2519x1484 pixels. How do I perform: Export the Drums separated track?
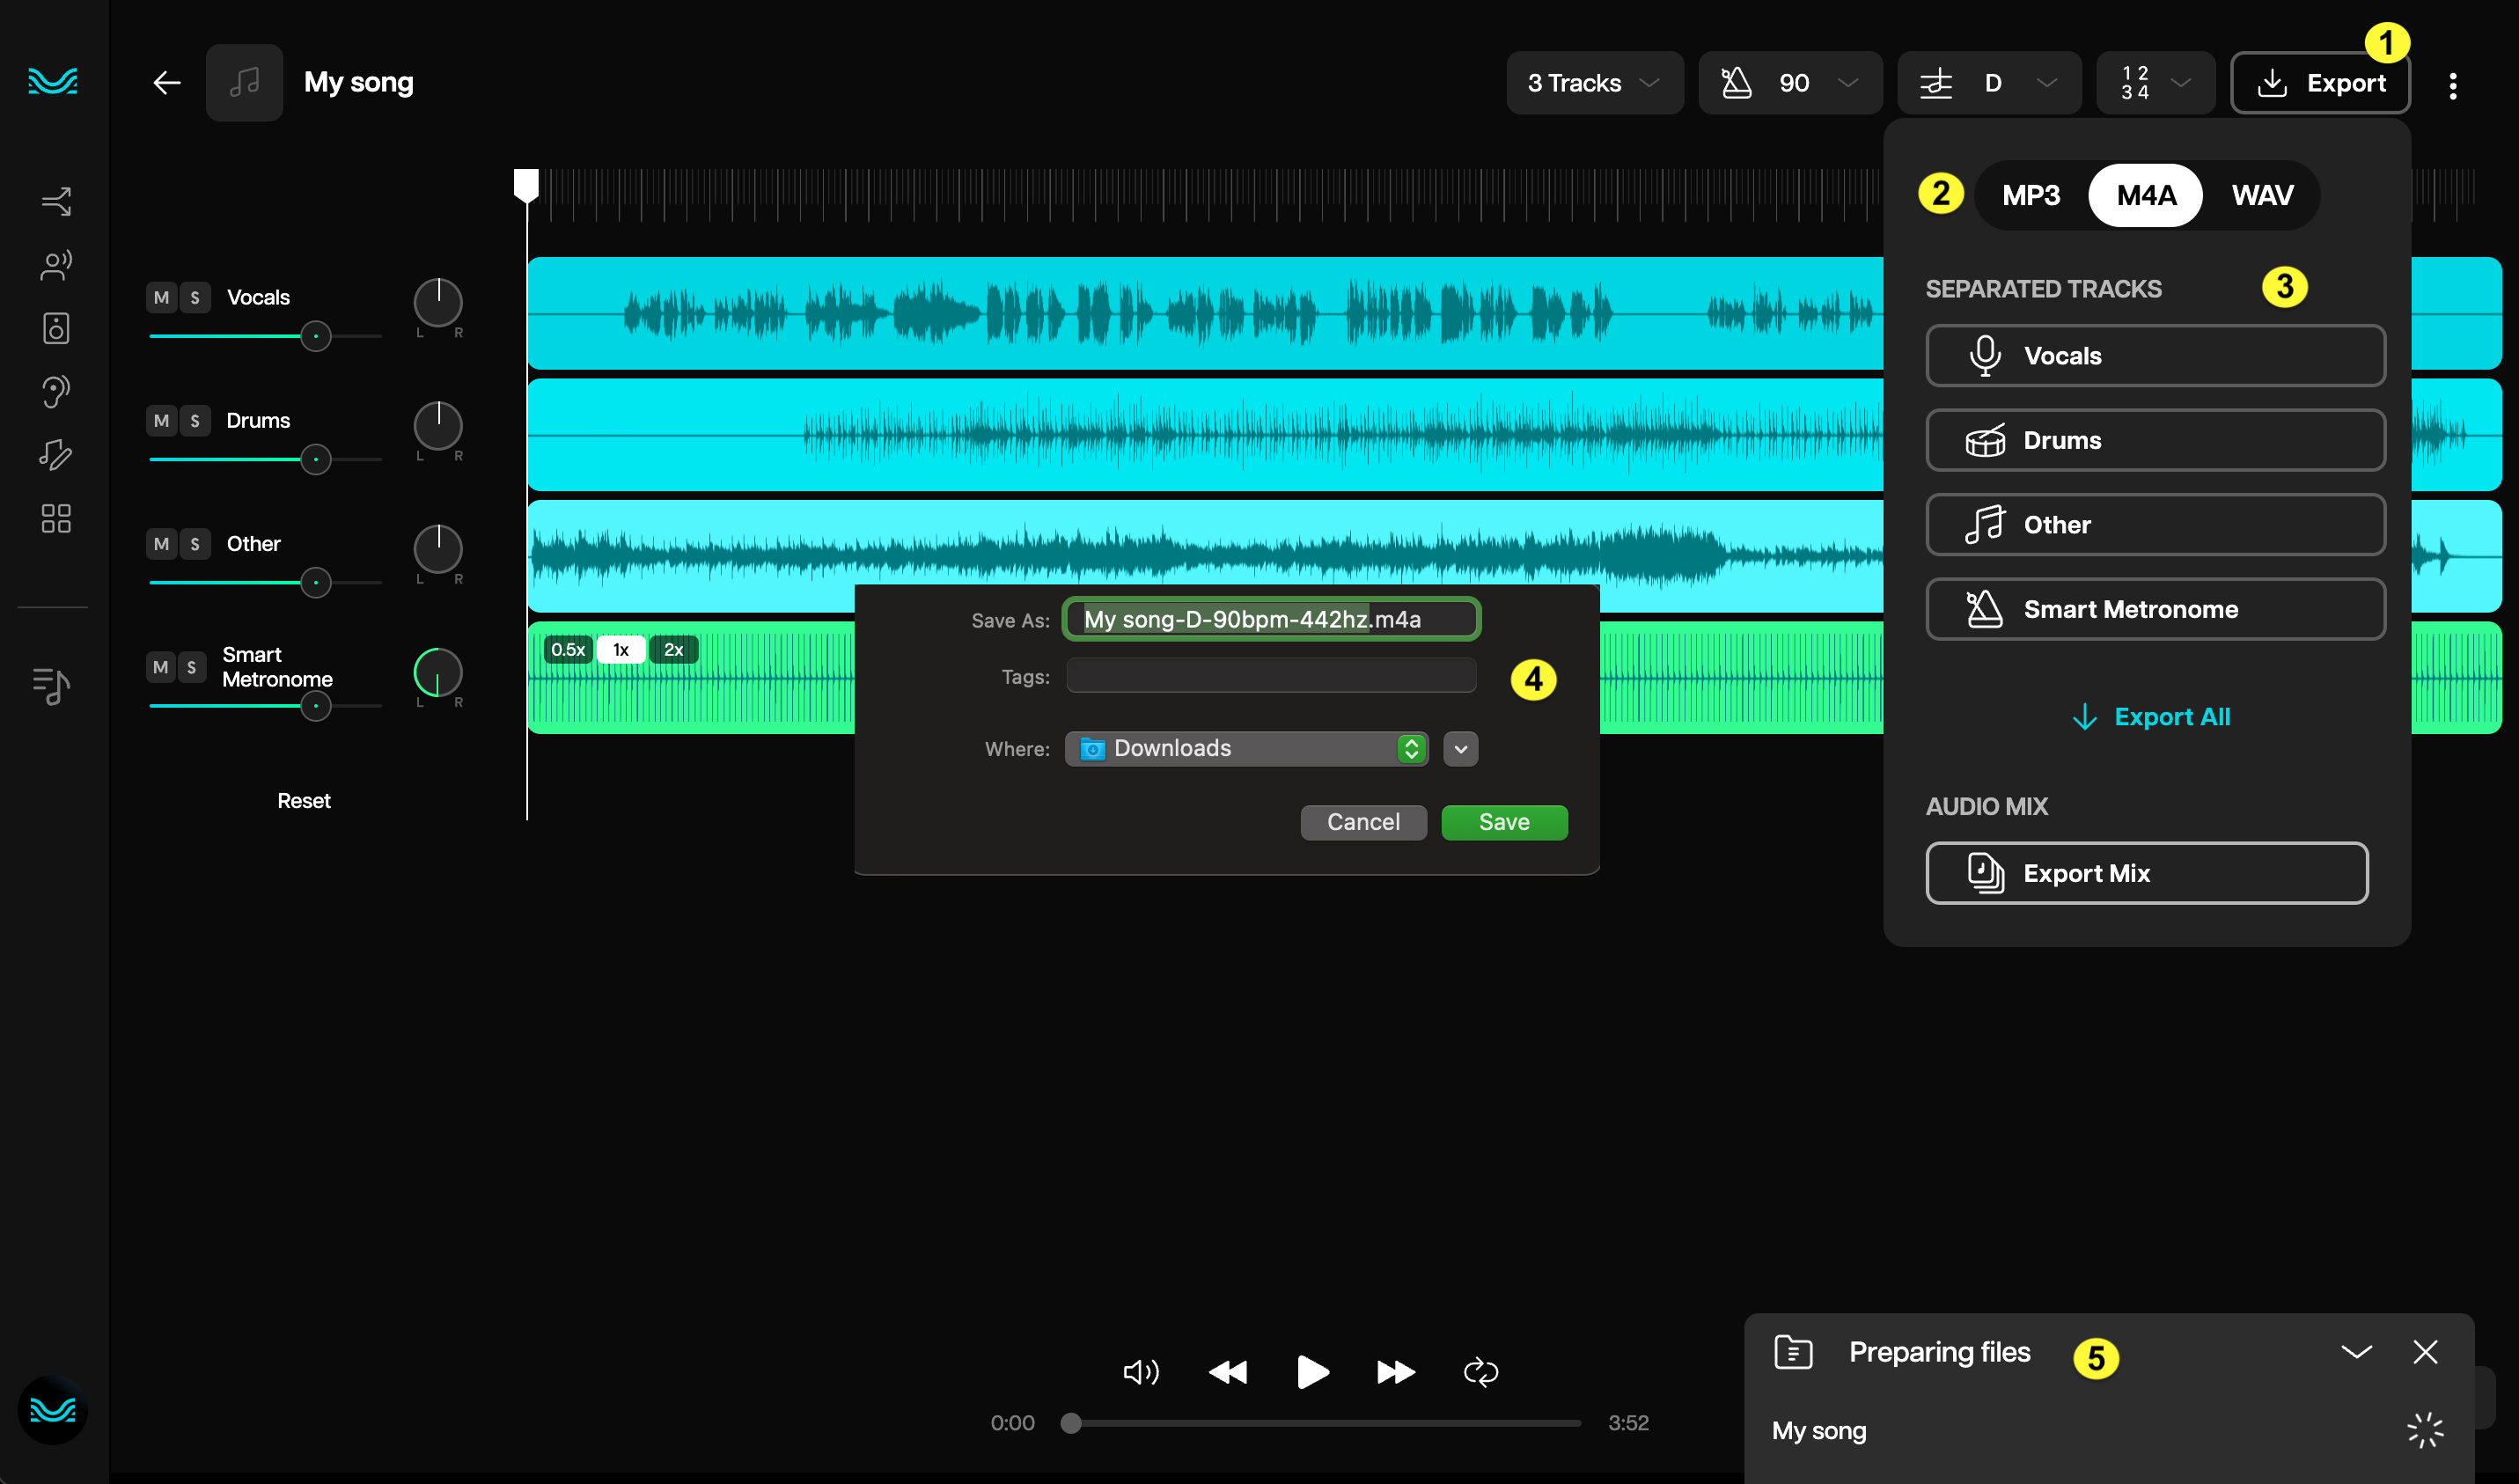pos(2155,440)
